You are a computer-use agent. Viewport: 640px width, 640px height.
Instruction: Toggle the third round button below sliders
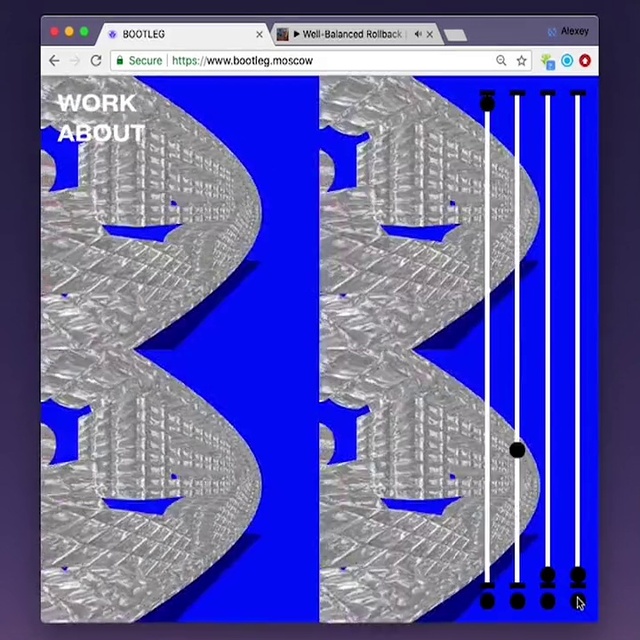point(547,601)
